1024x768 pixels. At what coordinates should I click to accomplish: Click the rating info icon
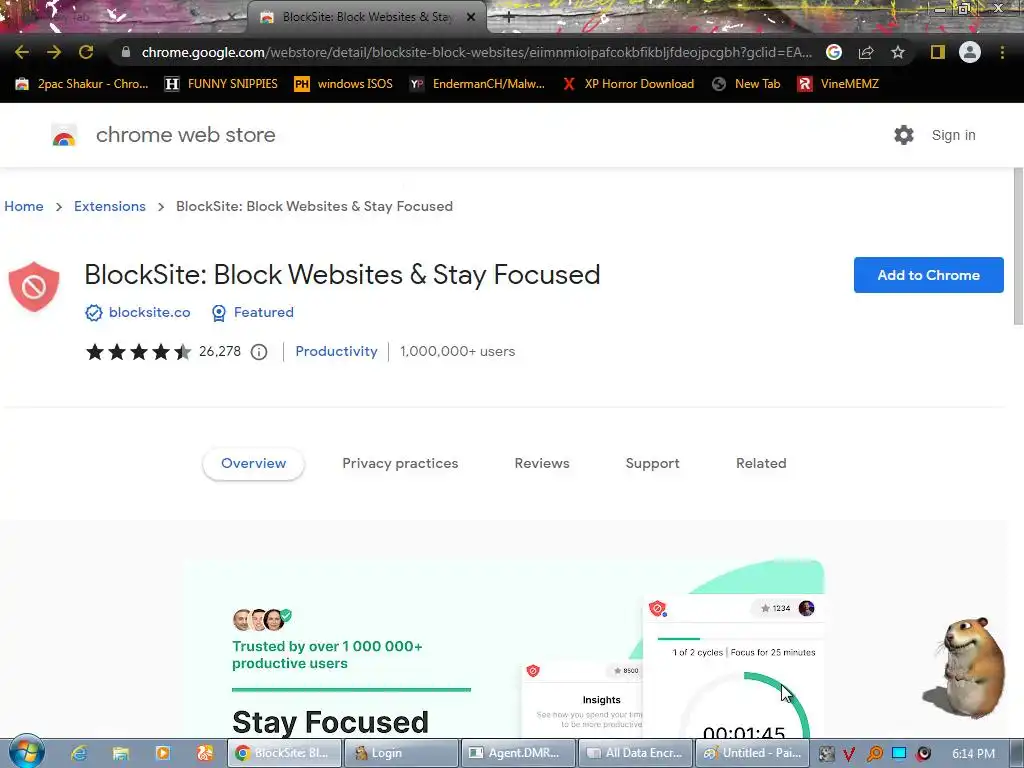(x=259, y=352)
